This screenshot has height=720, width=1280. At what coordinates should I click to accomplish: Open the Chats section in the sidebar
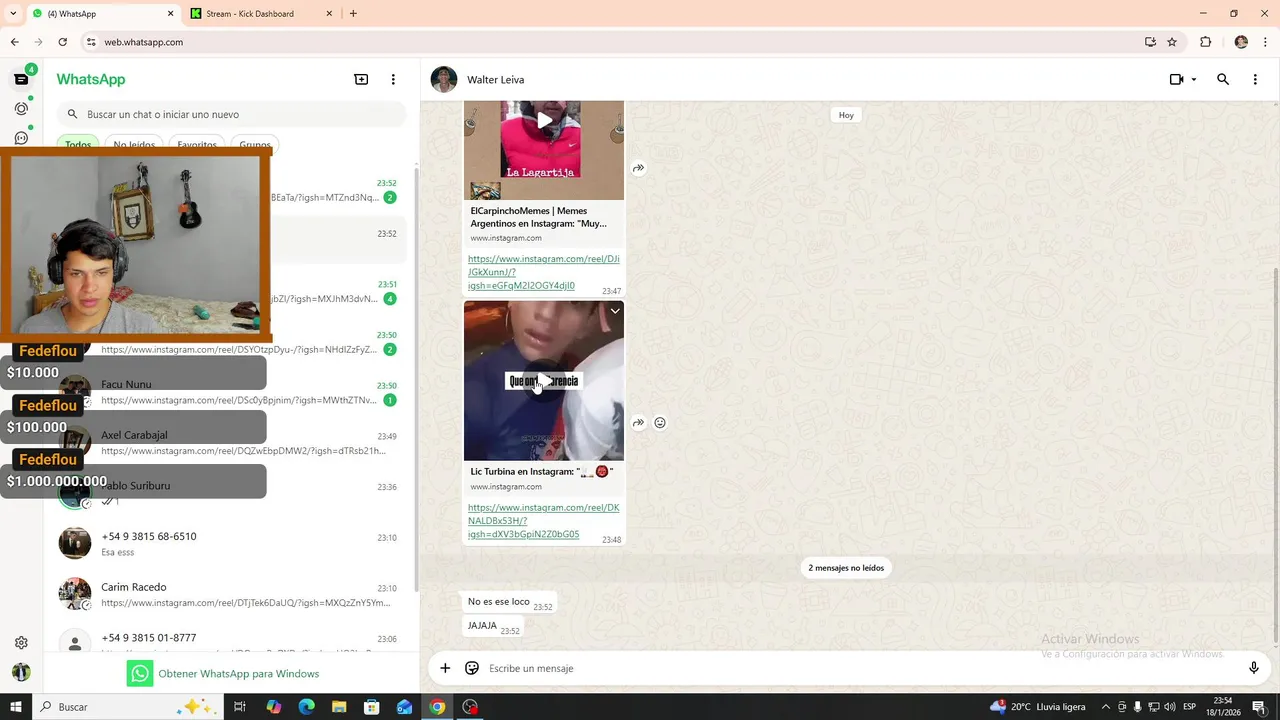pyautogui.click(x=21, y=79)
